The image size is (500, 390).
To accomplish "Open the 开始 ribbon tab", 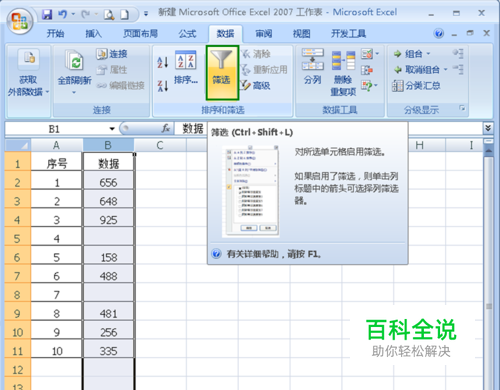I will coord(55,34).
